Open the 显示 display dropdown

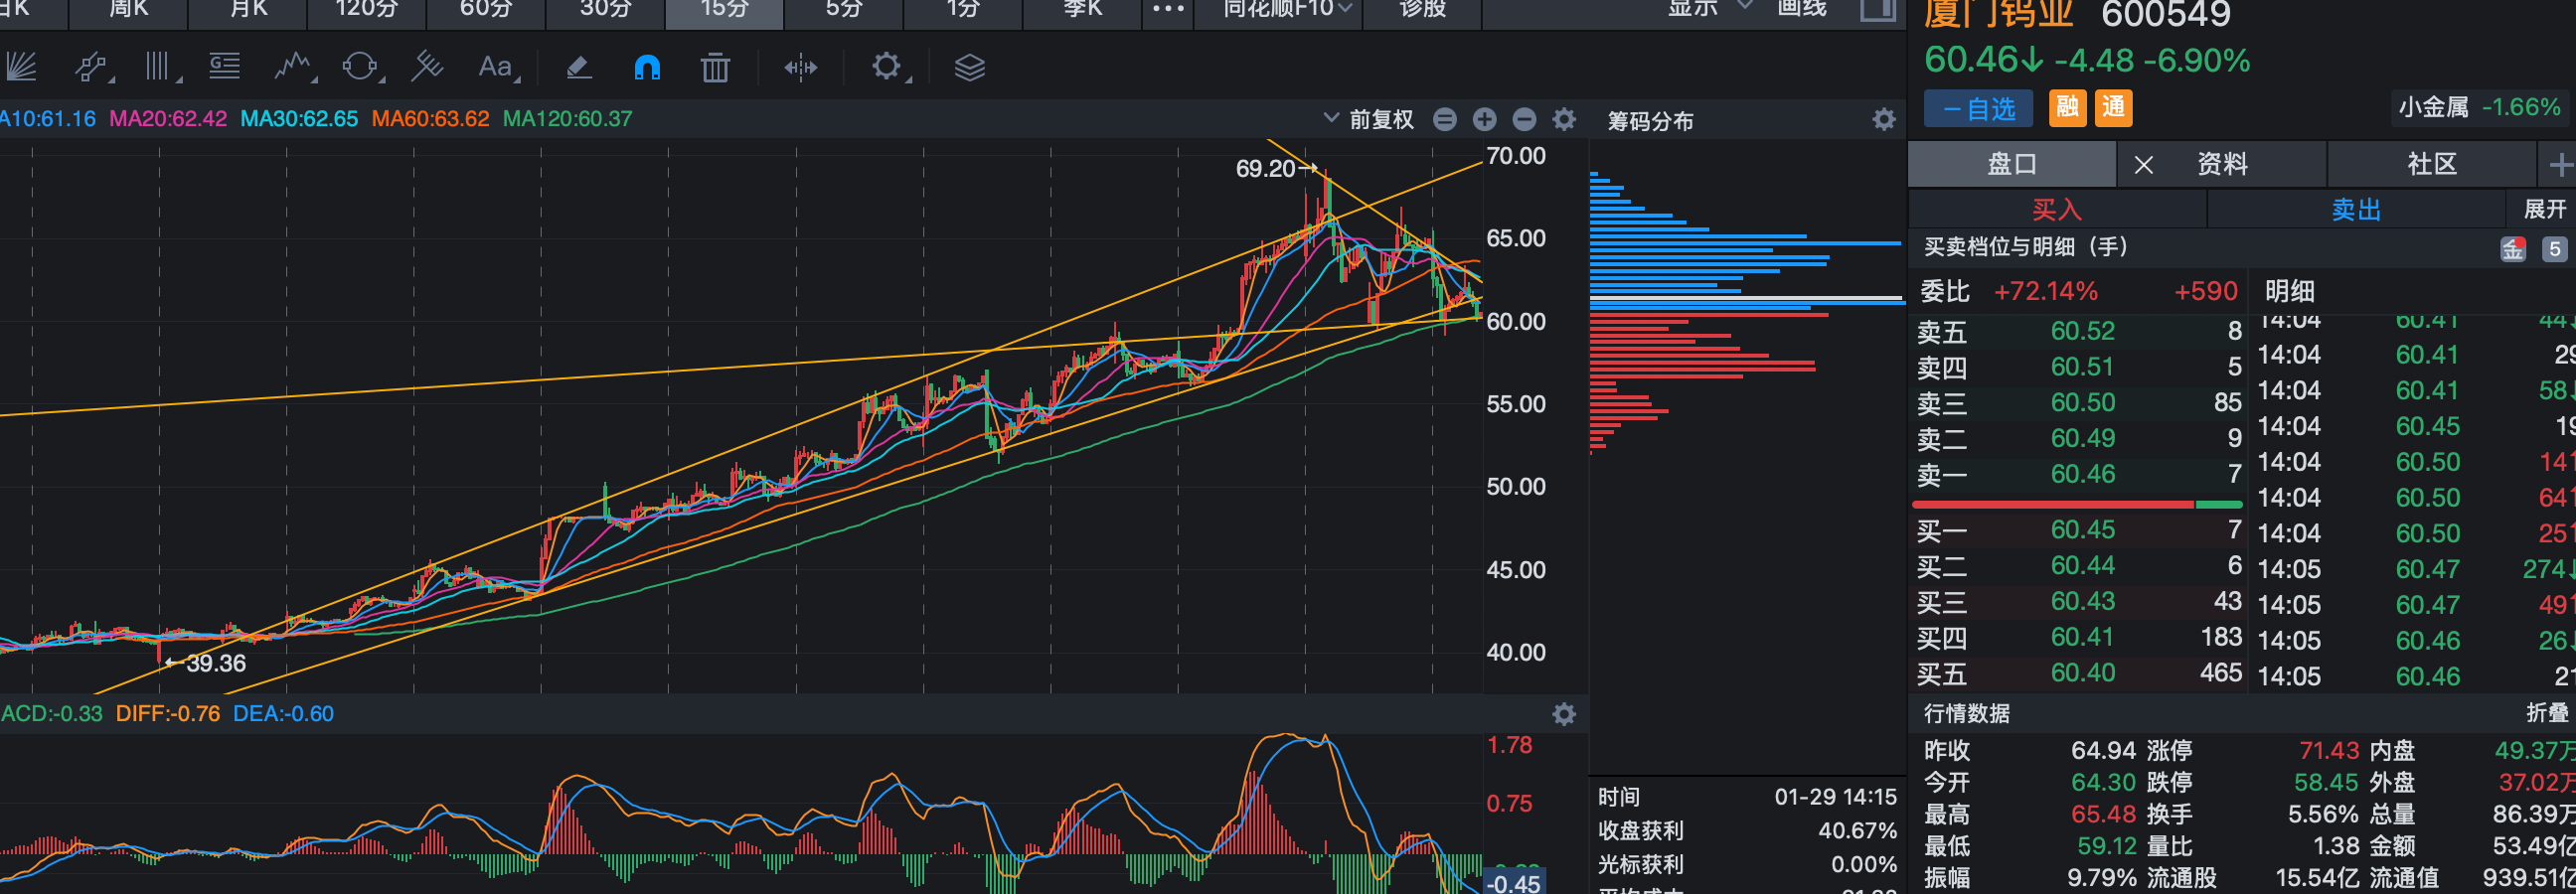tap(1708, 9)
